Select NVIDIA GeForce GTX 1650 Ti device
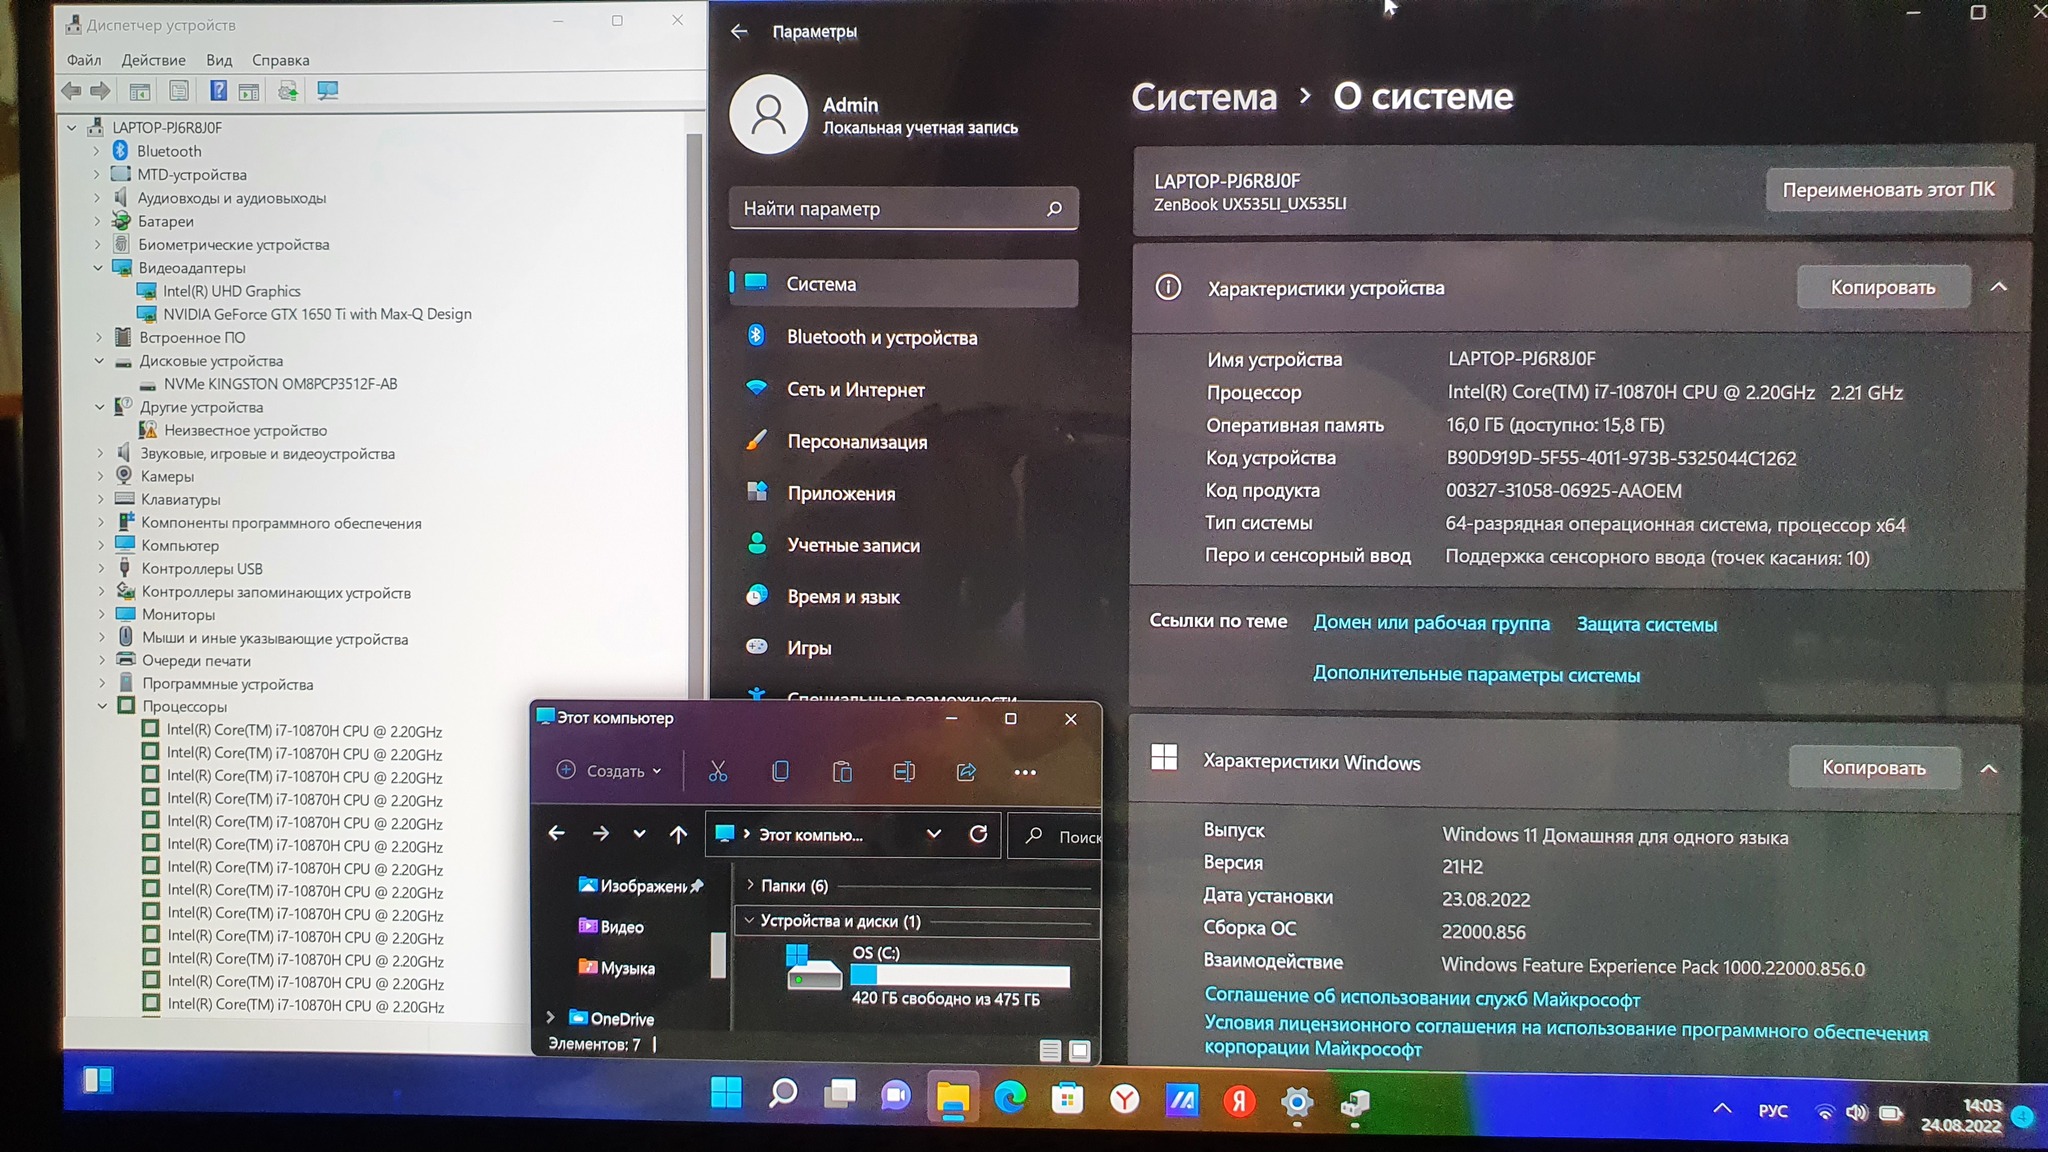 click(x=317, y=314)
